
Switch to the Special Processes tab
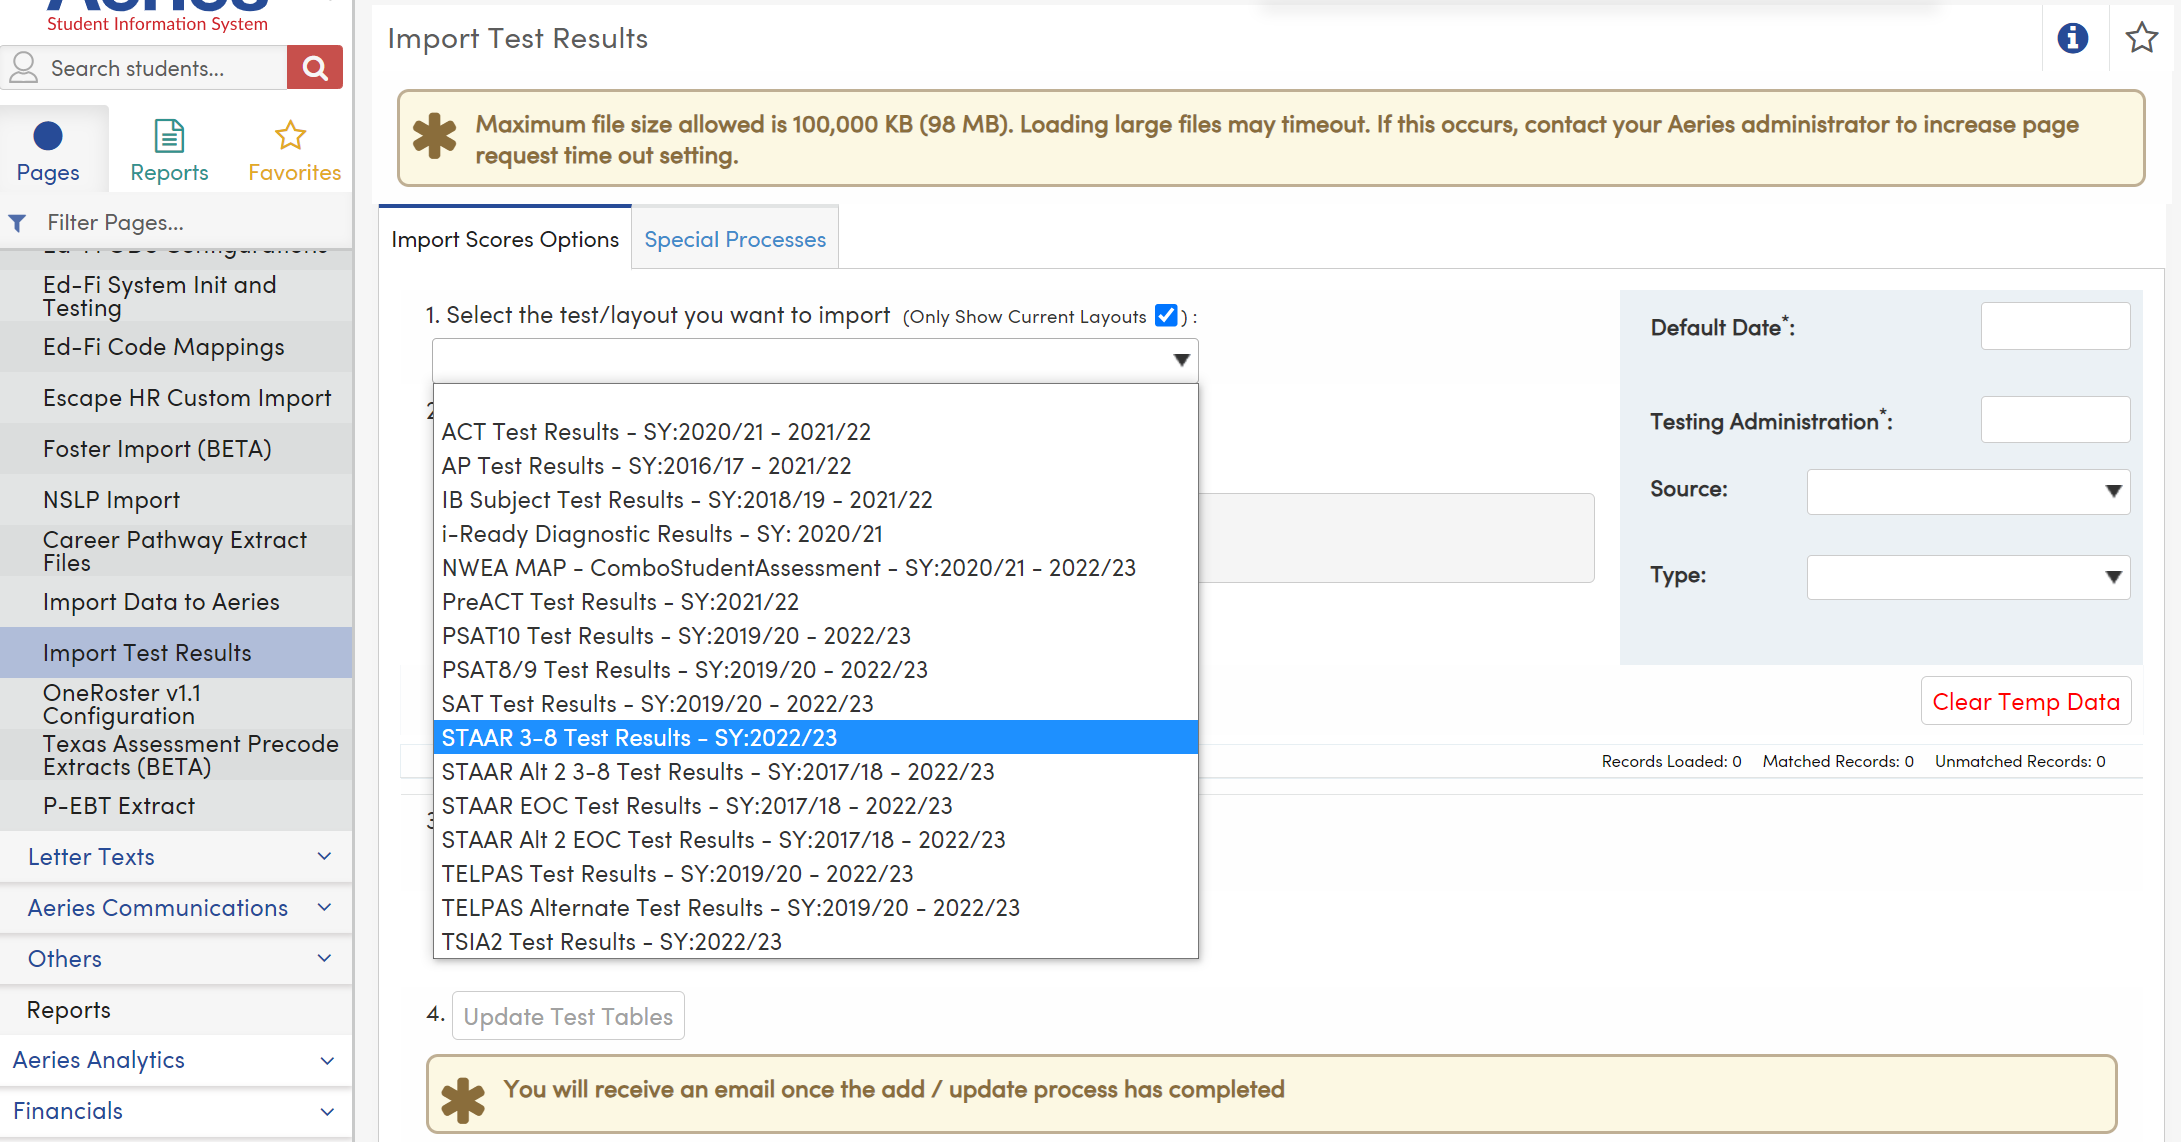coord(734,238)
